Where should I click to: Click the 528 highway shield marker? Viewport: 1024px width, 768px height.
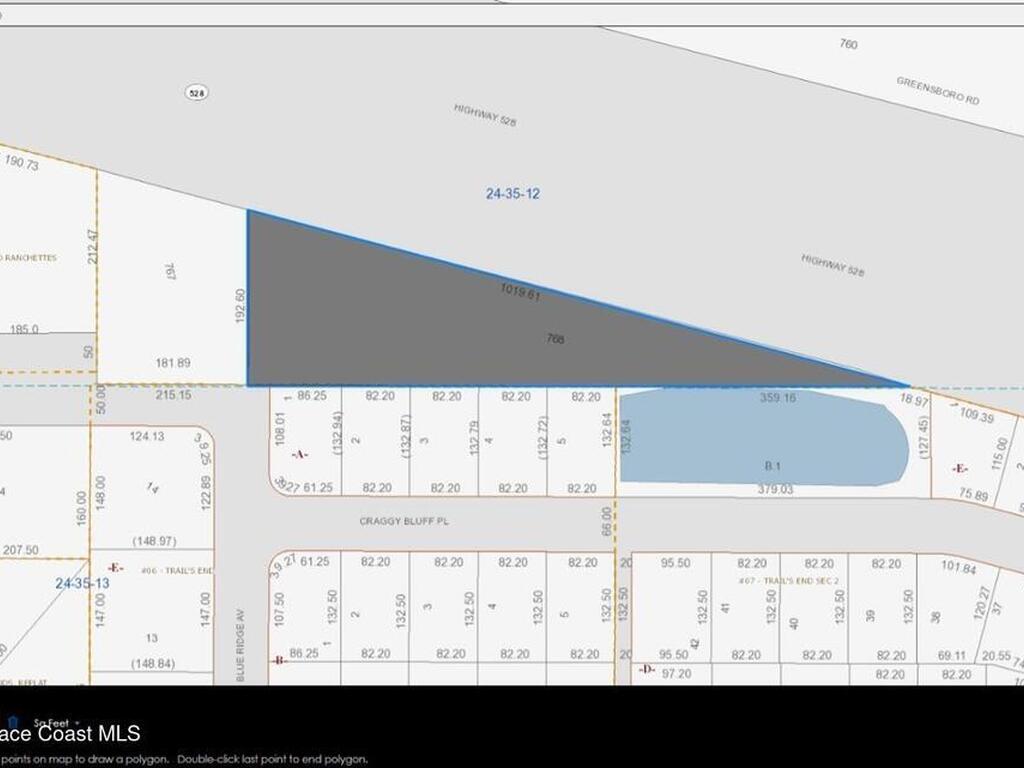(x=196, y=91)
